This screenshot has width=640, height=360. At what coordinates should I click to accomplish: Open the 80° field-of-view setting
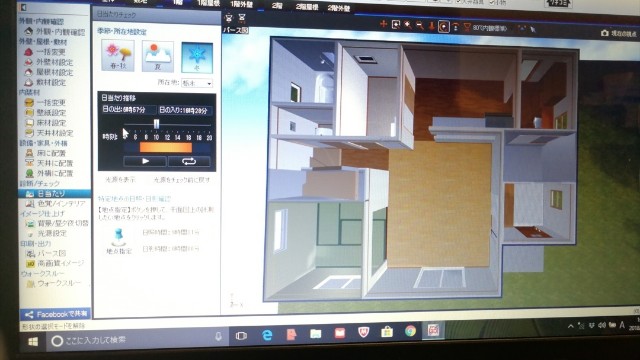[x=490, y=28]
